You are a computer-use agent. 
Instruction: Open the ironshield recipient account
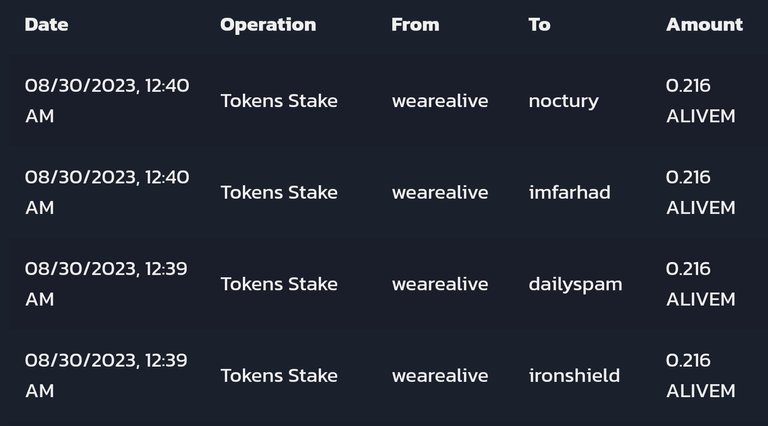point(574,376)
